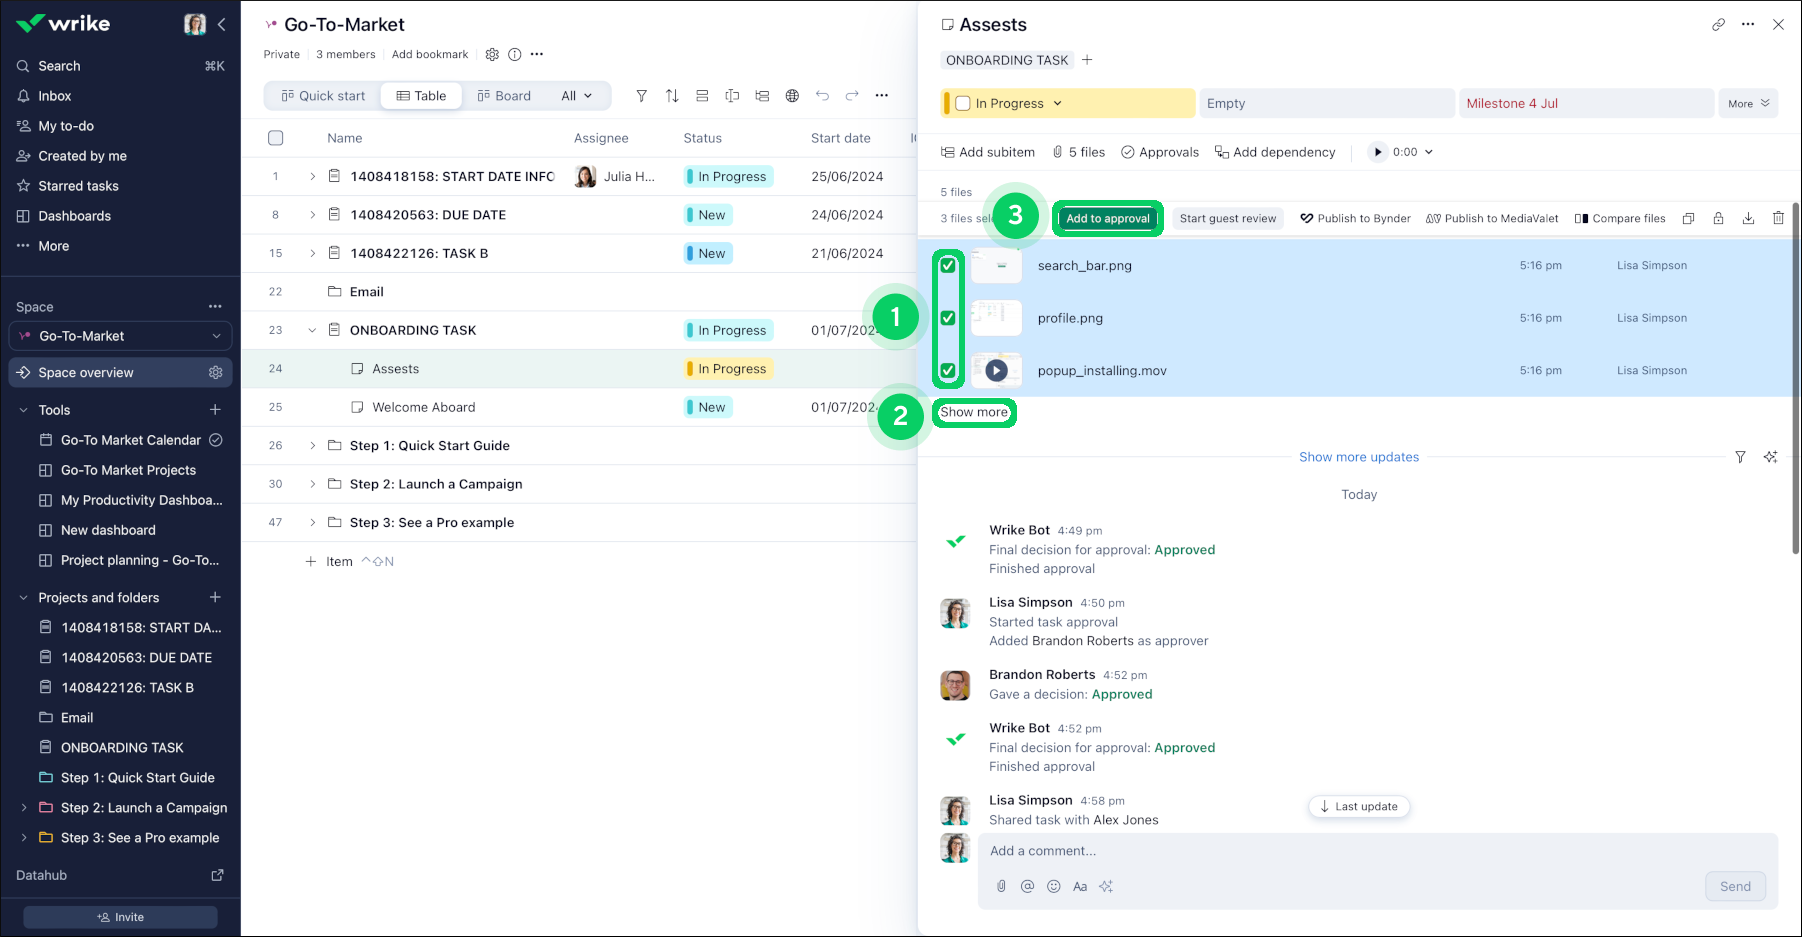This screenshot has width=1802, height=937.
Task: Click the attach file paperclip in comment box
Action: pyautogui.click(x=1001, y=886)
